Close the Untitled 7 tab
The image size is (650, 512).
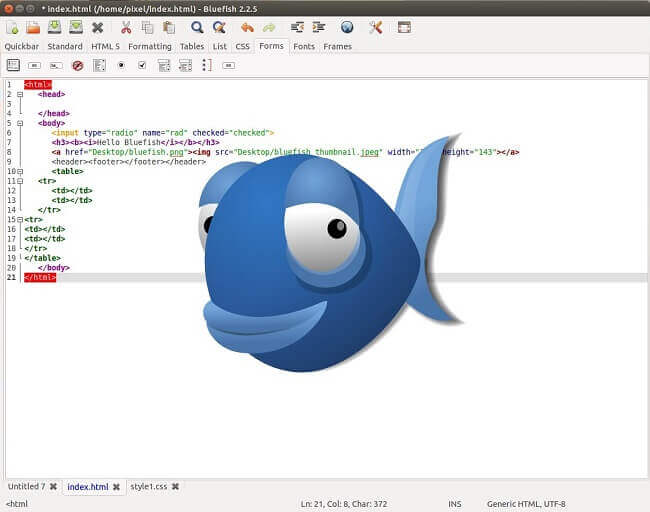[53, 487]
